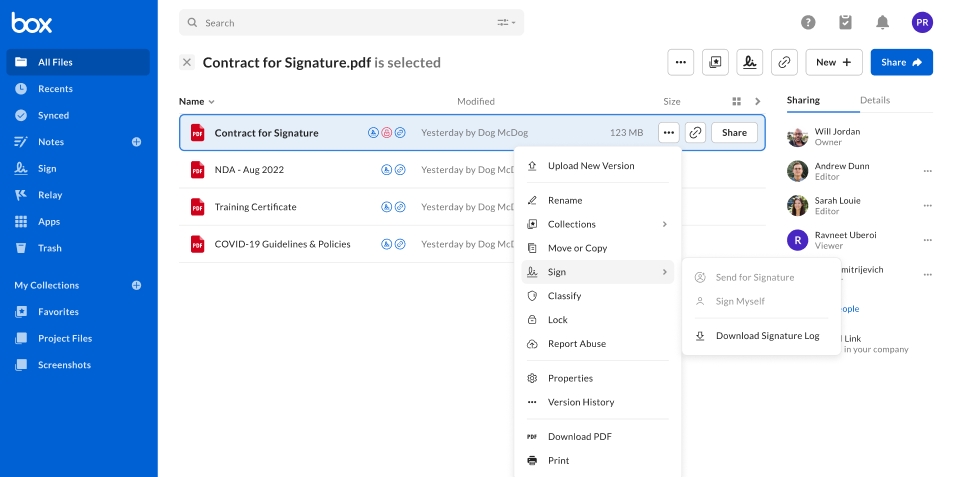Click the New button
954x477 pixels.
(833, 62)
